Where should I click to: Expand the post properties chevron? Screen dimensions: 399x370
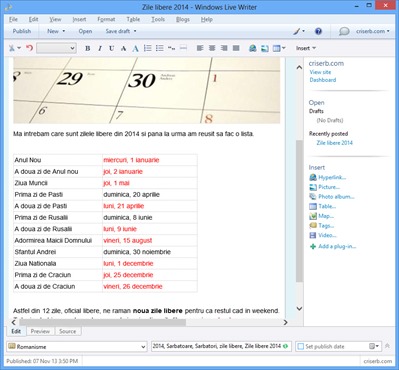click(387, 346)
